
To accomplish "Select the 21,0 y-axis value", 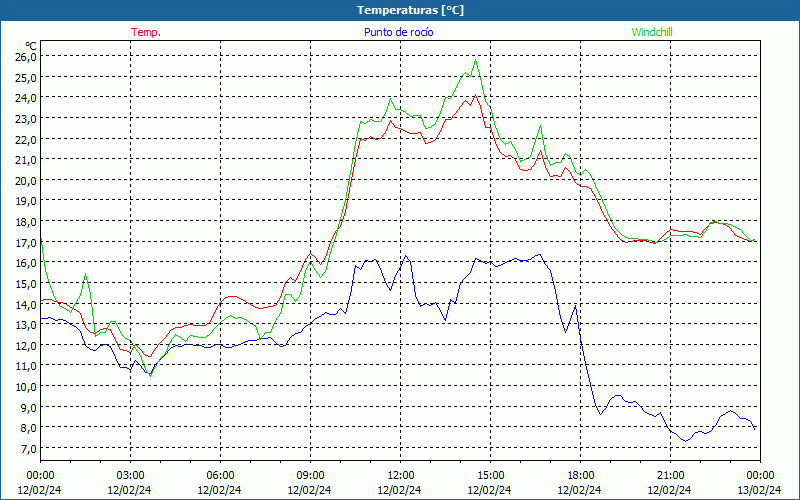I will [25, 160].
